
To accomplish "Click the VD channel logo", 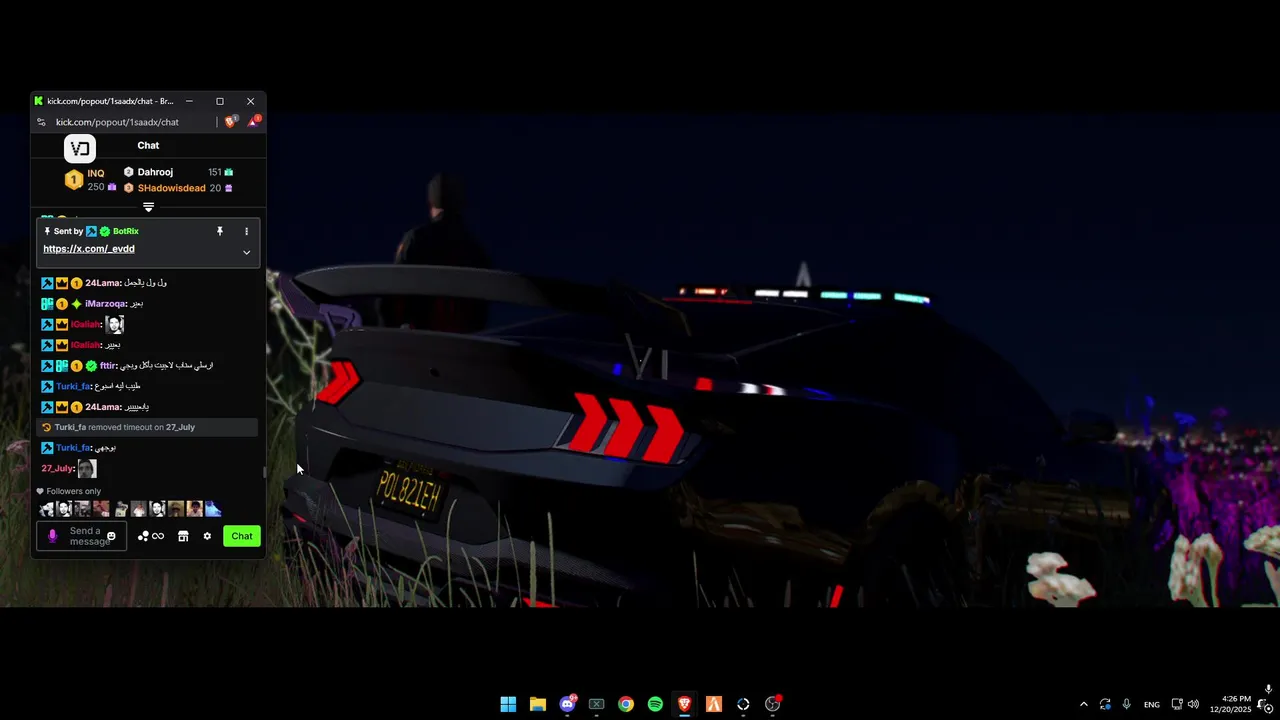I will pyautogui.click(x=80, y=149).
